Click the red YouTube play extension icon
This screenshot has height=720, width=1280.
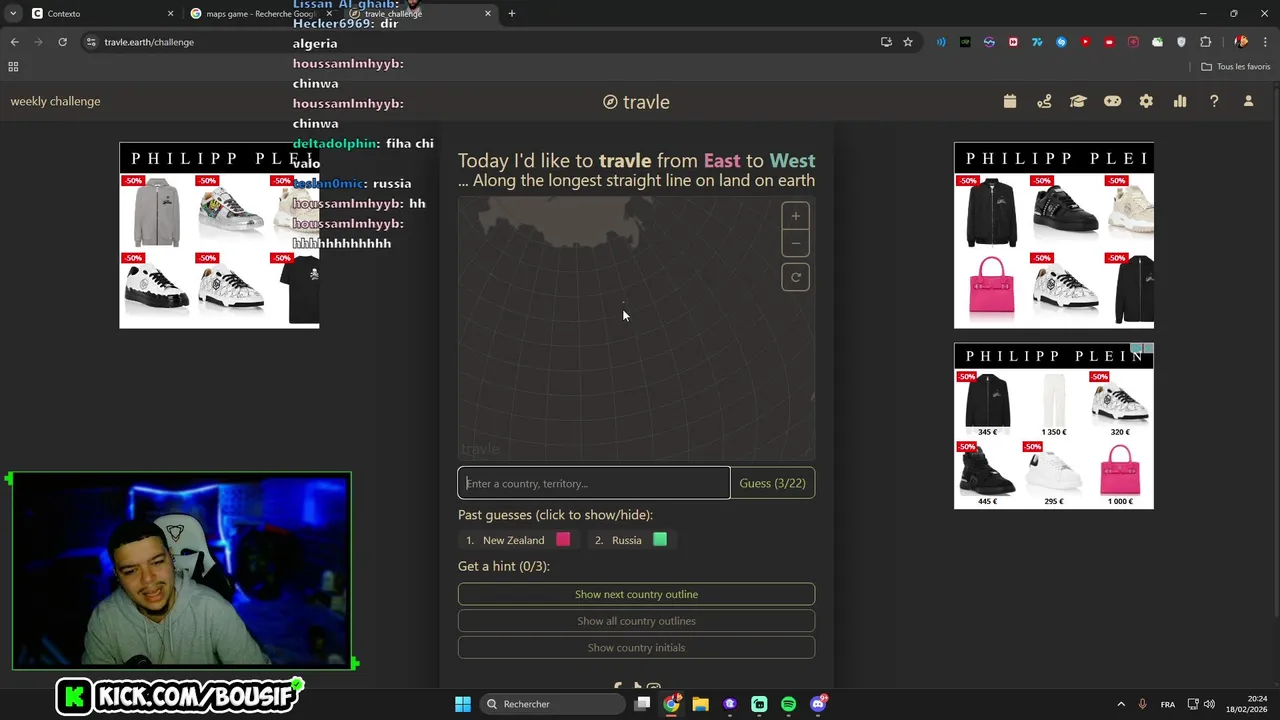1085,42
